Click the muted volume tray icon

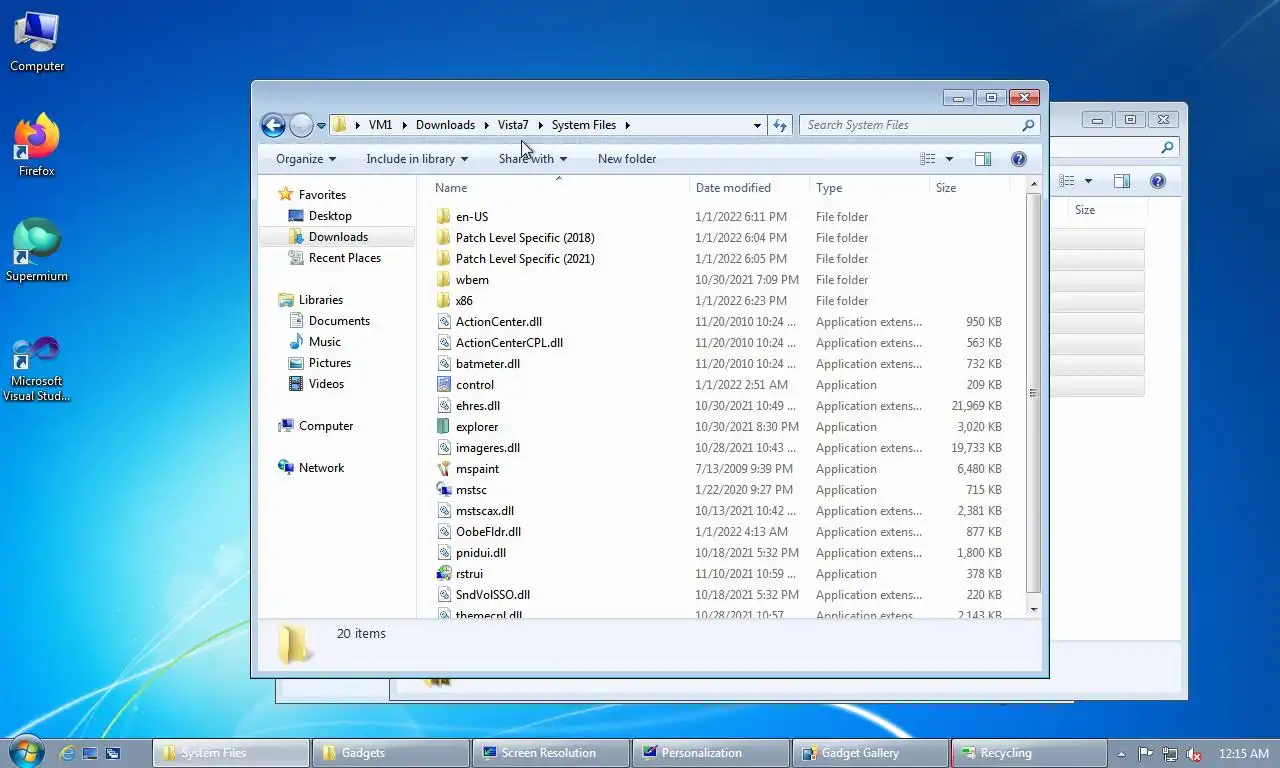[1192, 754]
